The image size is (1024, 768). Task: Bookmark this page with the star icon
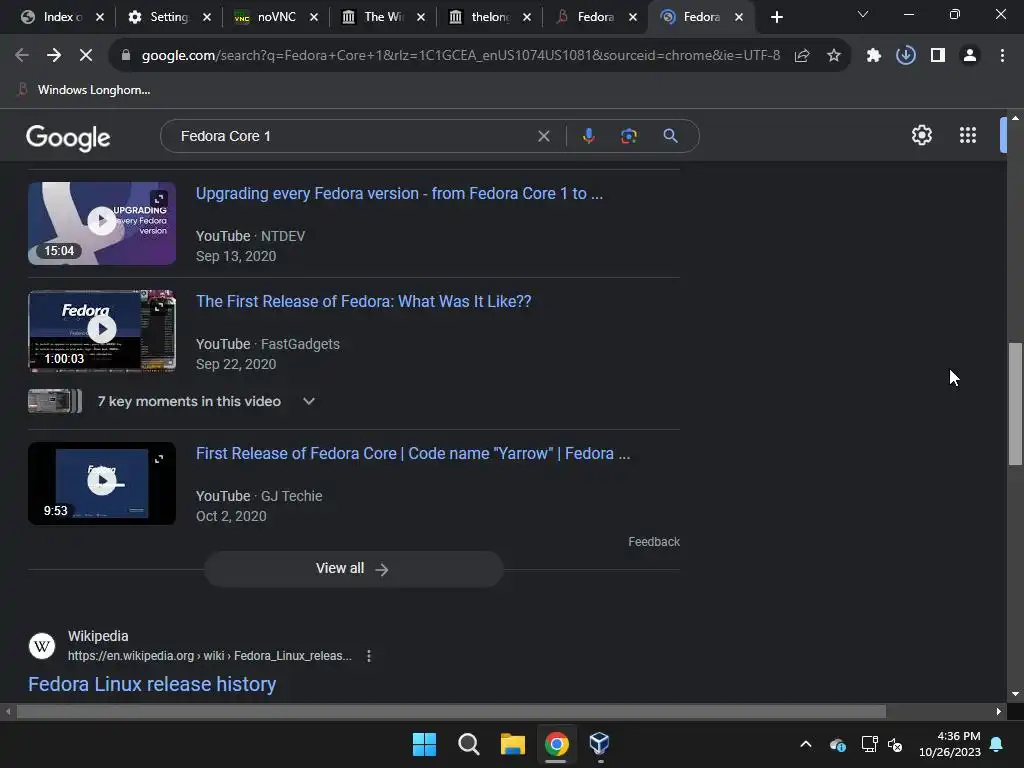tap(834, 56)
